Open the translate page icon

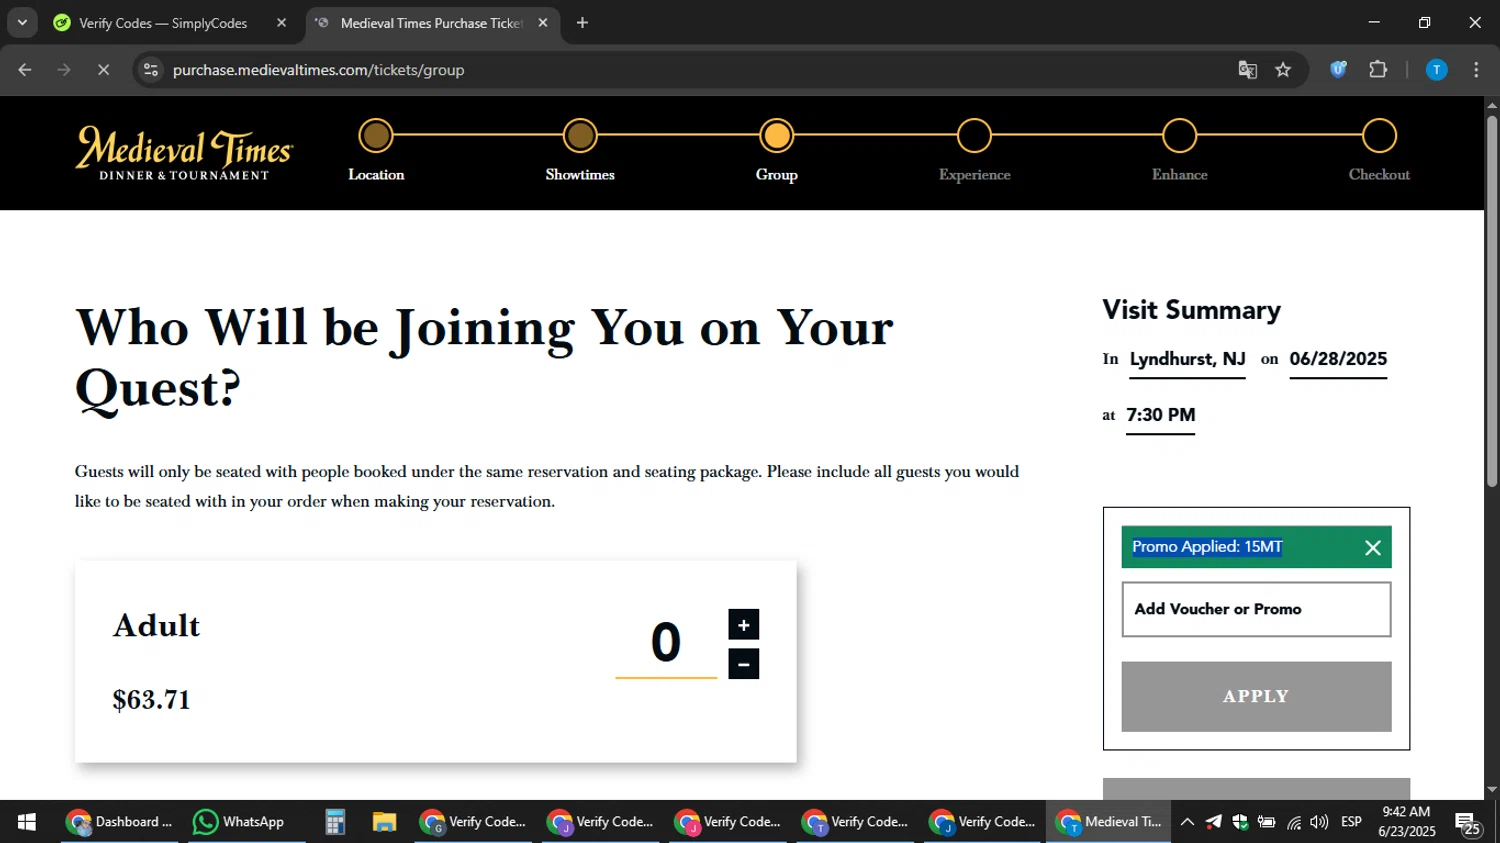(1247, 70)
